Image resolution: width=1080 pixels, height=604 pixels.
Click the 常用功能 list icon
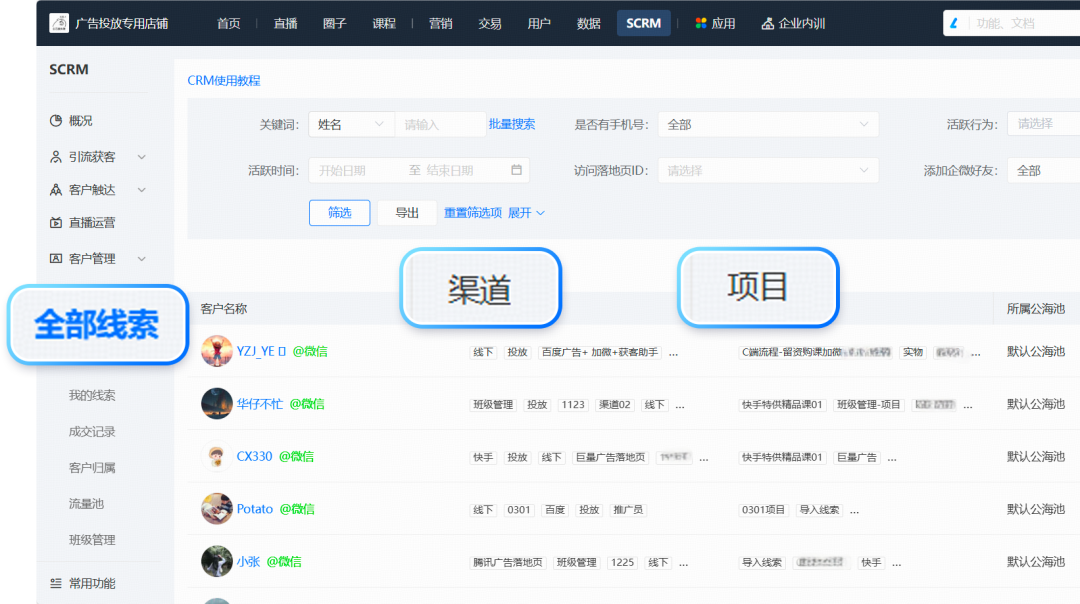(x=56, y=583)
